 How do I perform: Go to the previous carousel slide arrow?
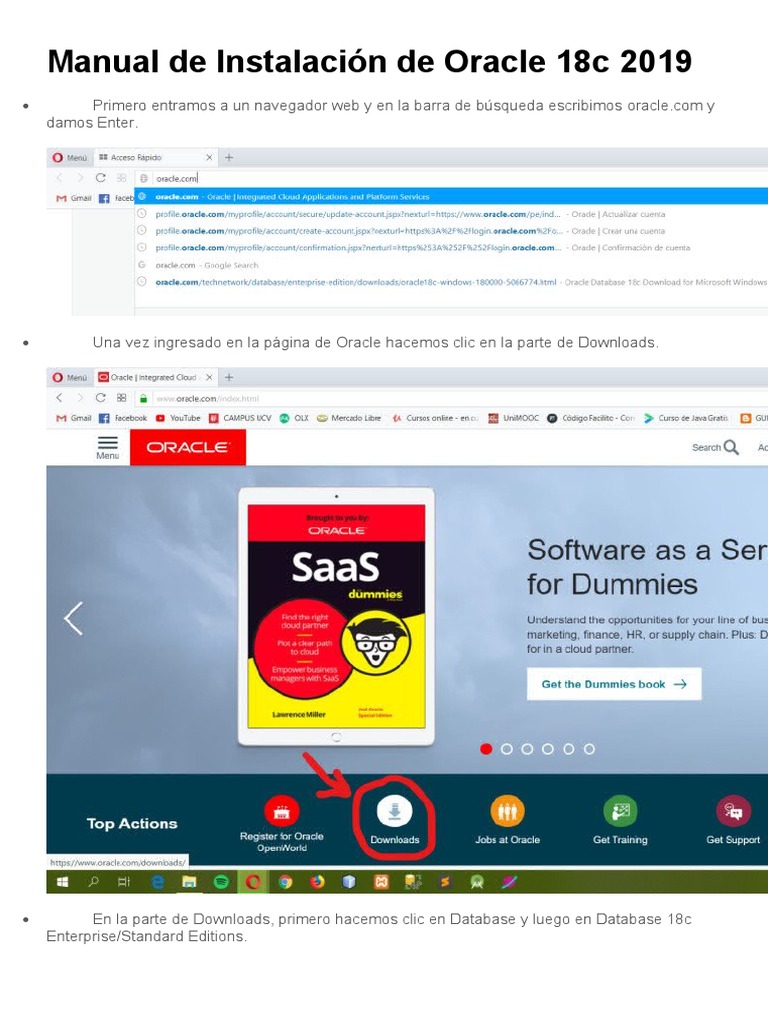click(x=73, y=618)
